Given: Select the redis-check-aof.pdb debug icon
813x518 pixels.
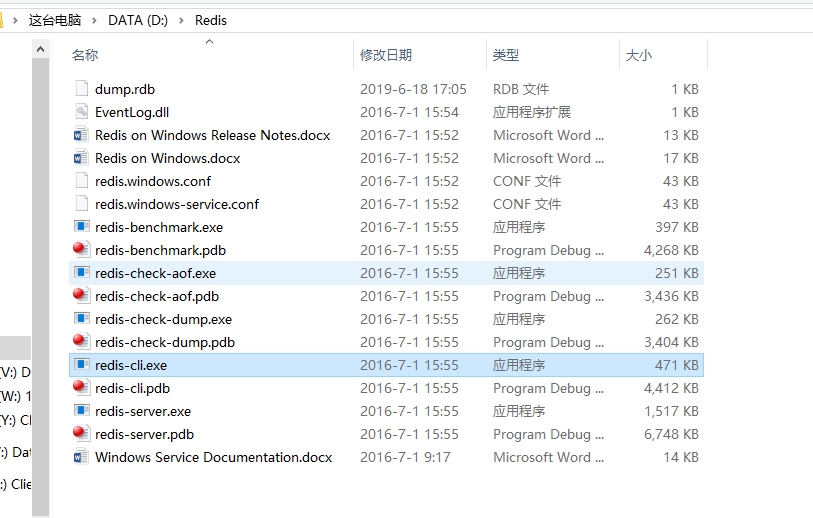Looking at the screenshot, I should click(80, 296).
